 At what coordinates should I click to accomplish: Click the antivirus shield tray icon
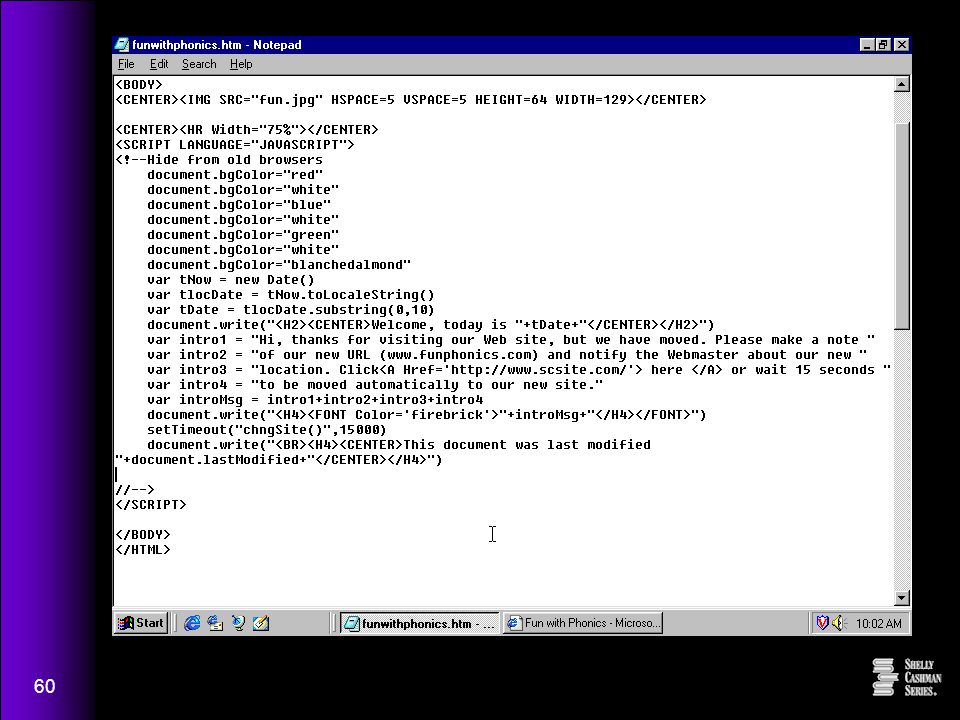[x=822, y=623]
